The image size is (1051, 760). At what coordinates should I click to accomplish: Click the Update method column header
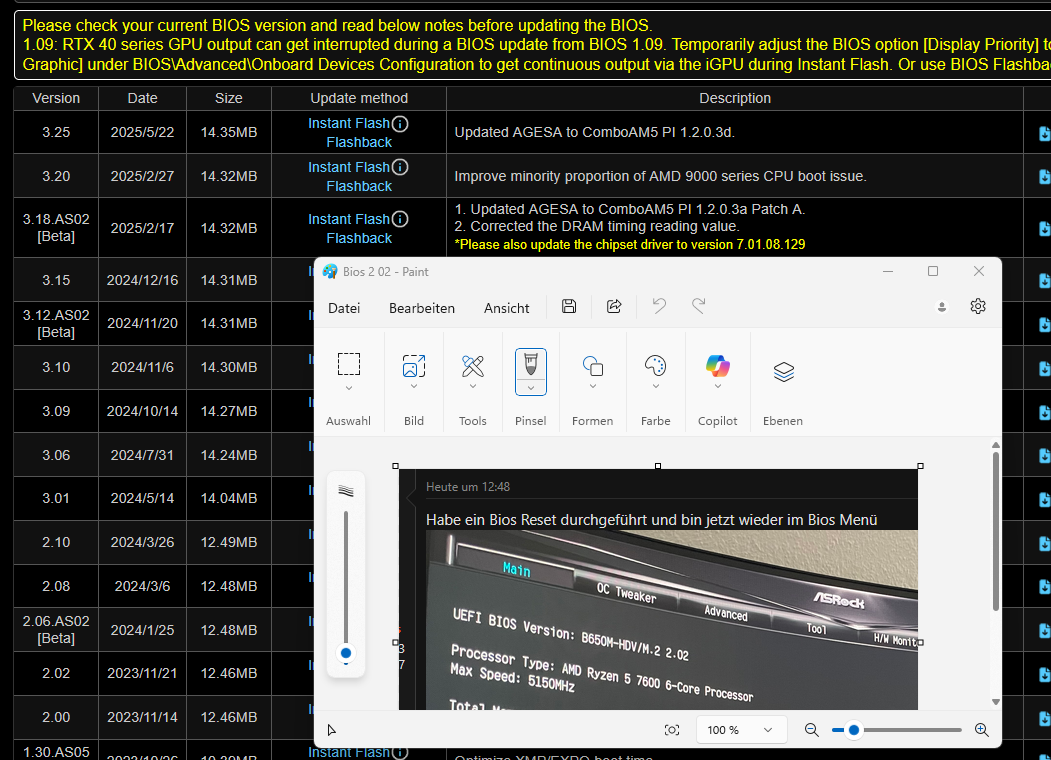click(359, 98)
